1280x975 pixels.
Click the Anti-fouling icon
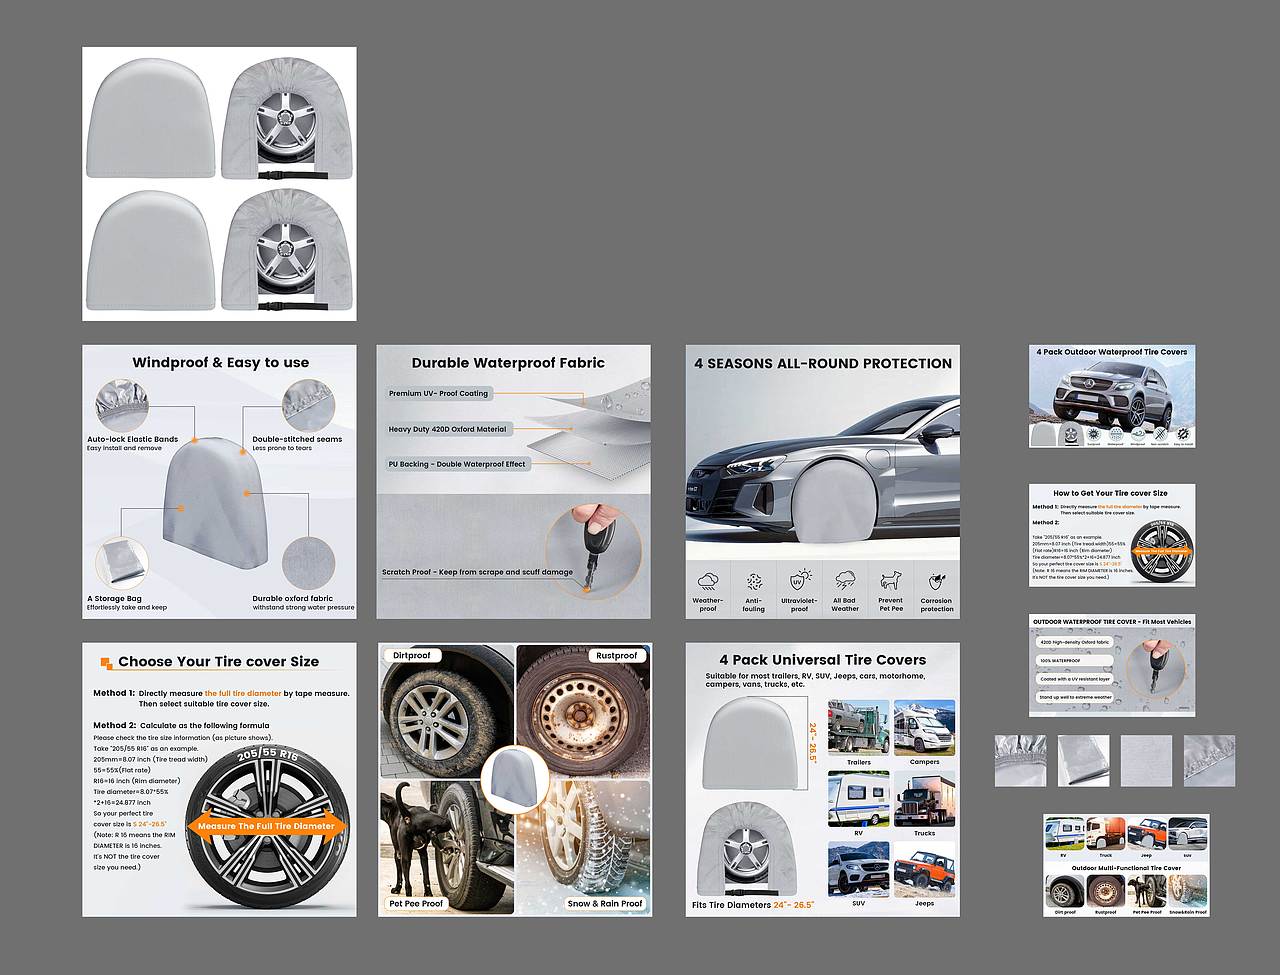pos(754,582)
